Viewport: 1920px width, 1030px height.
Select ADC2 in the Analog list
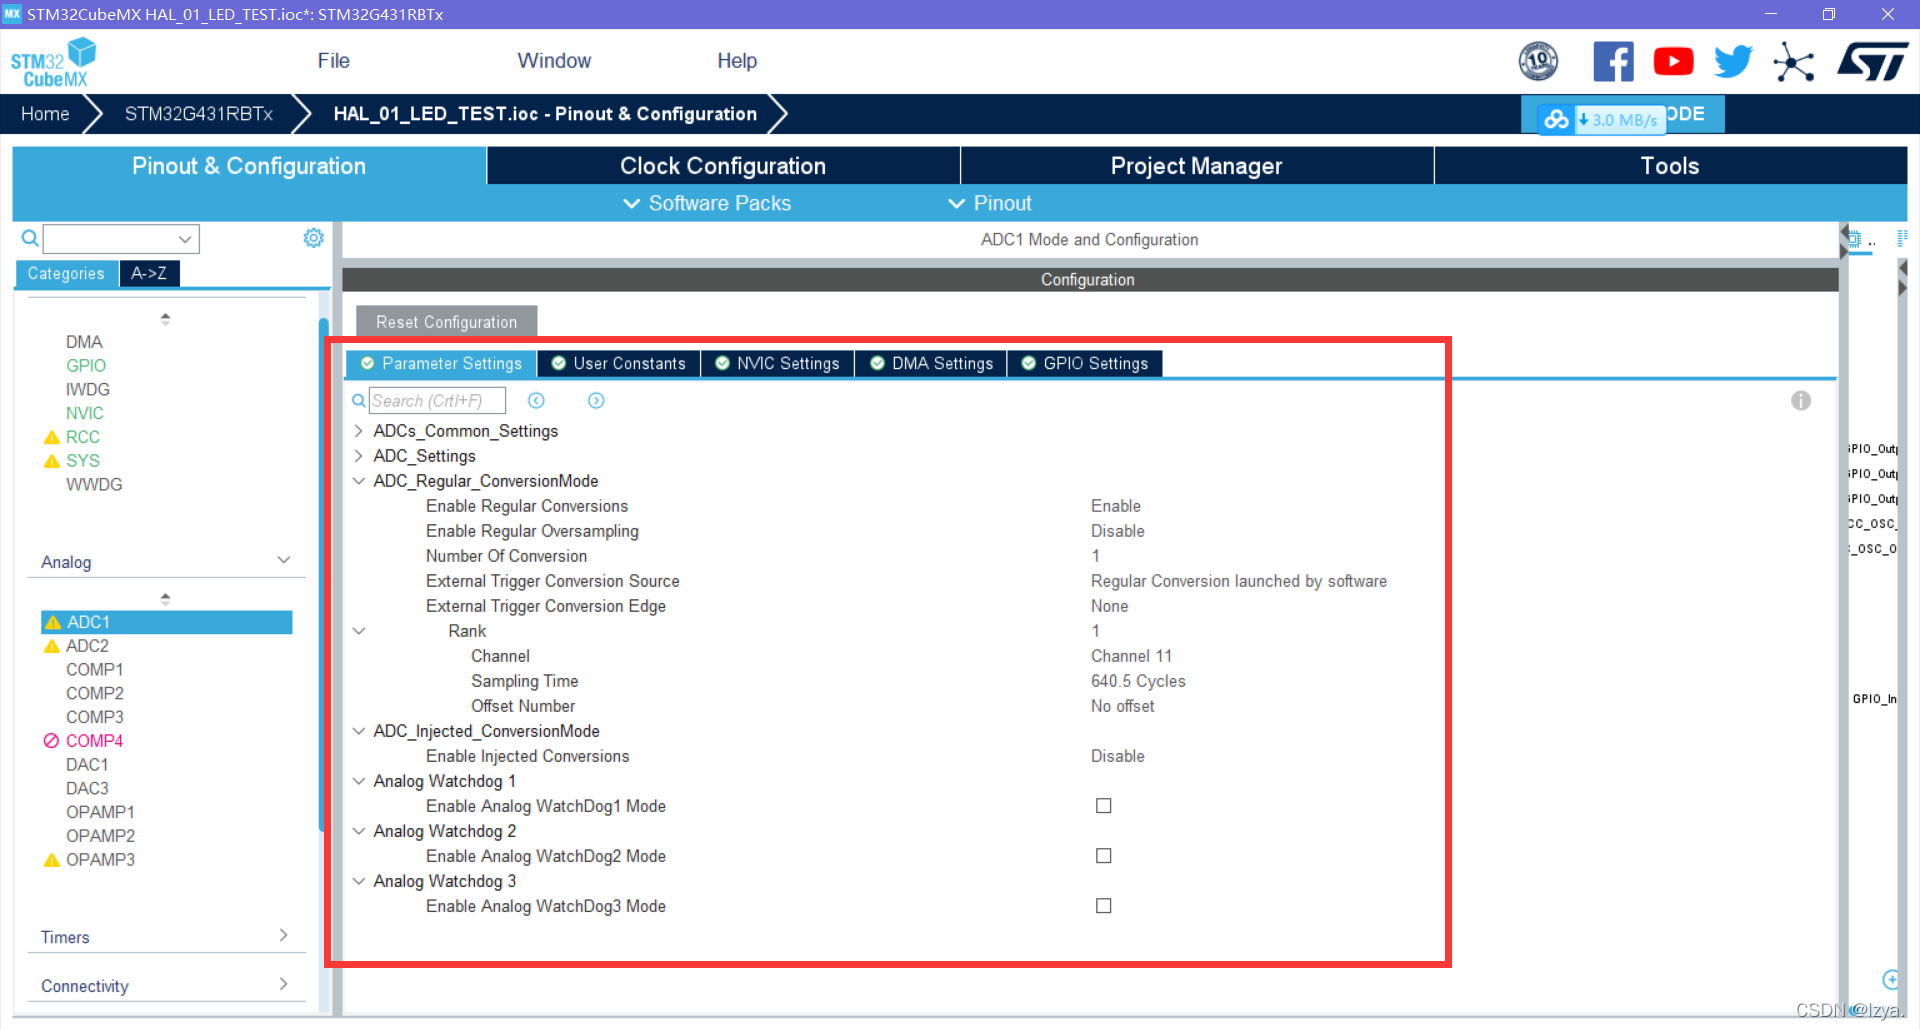(87, 646)
